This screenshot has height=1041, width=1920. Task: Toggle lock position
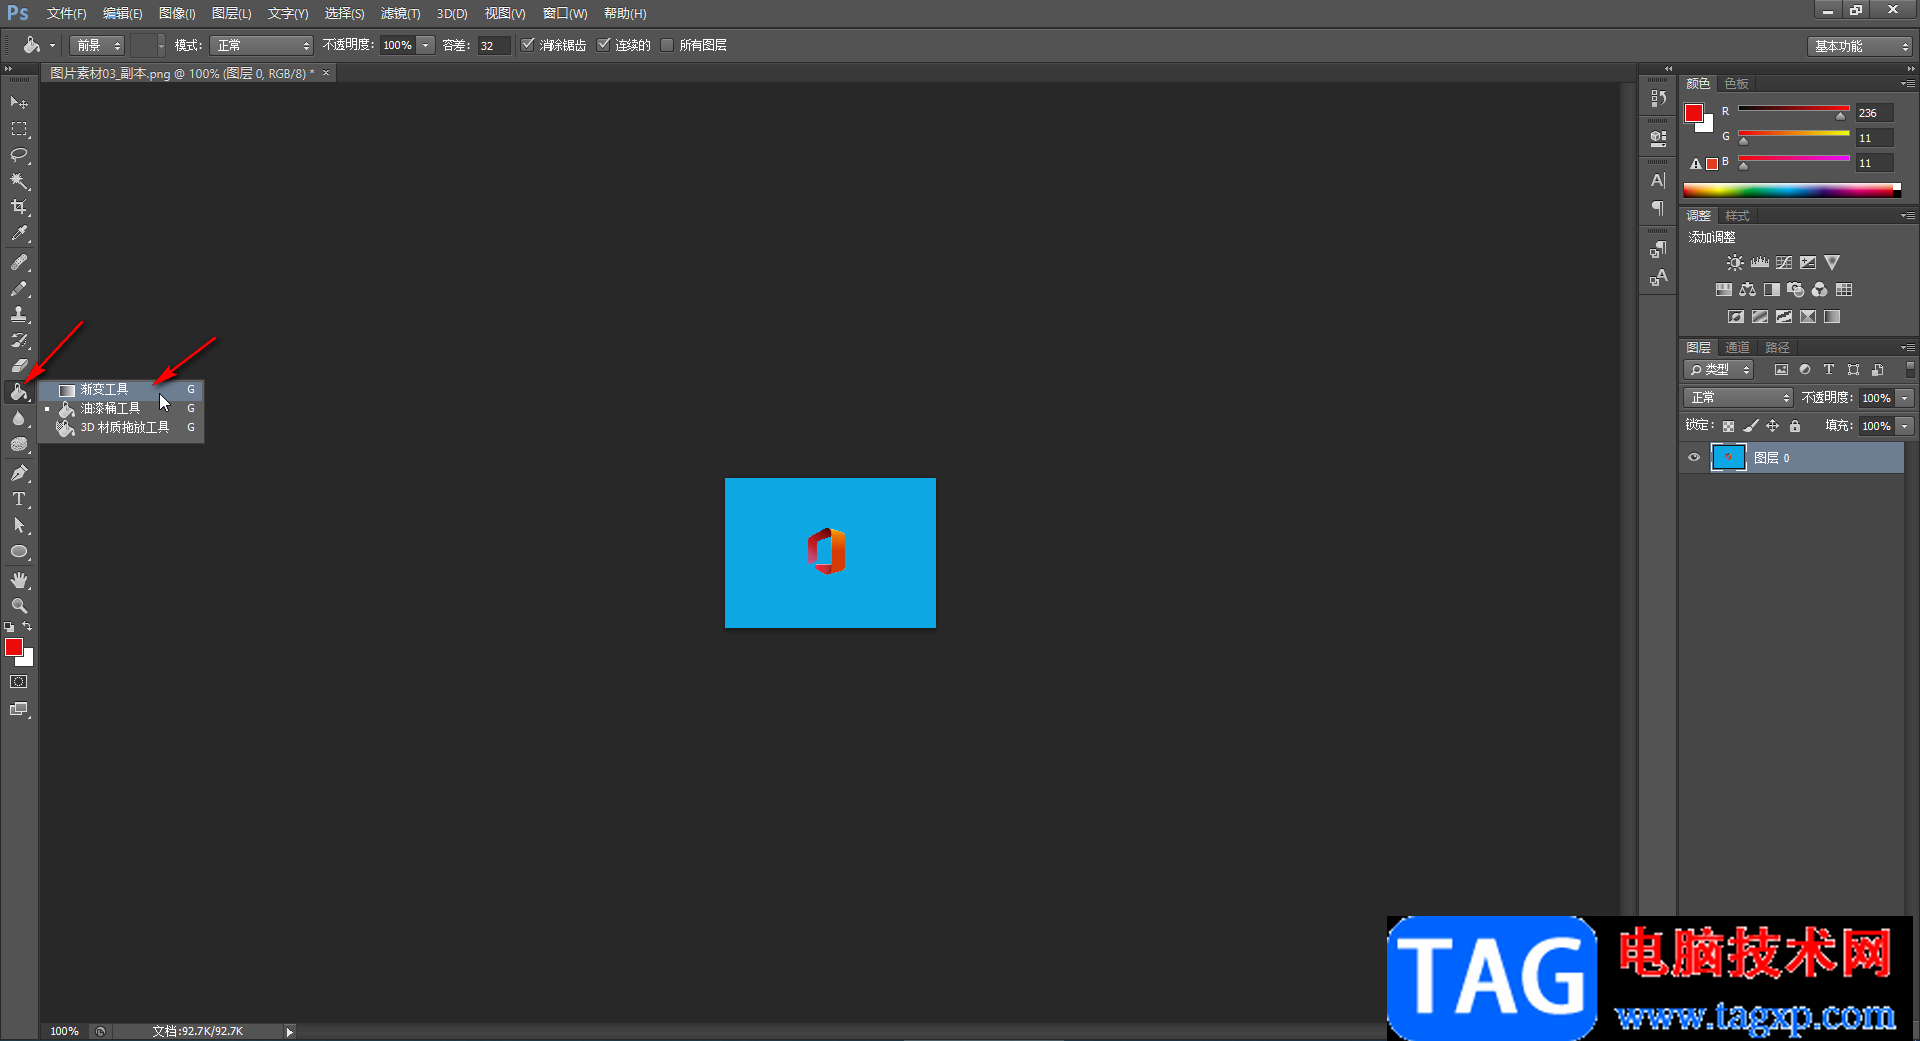[1773, 426]
